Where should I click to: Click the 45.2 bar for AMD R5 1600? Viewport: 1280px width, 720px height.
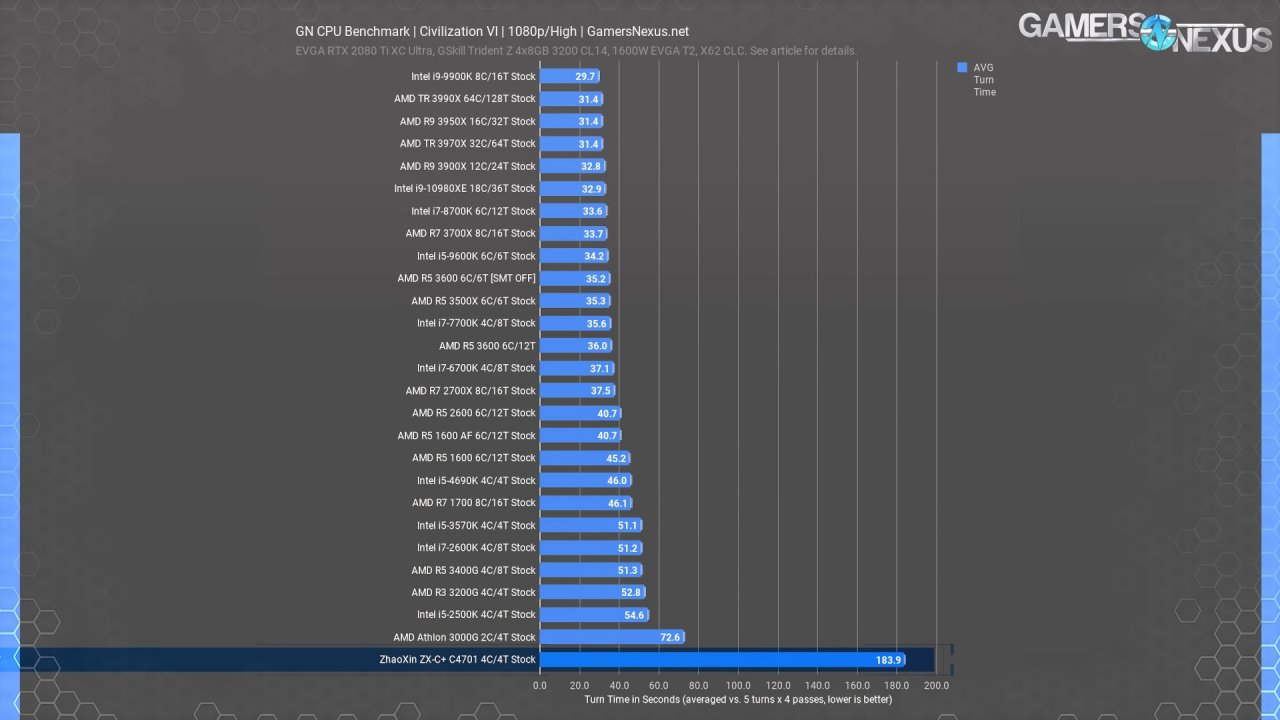(585, 458)
